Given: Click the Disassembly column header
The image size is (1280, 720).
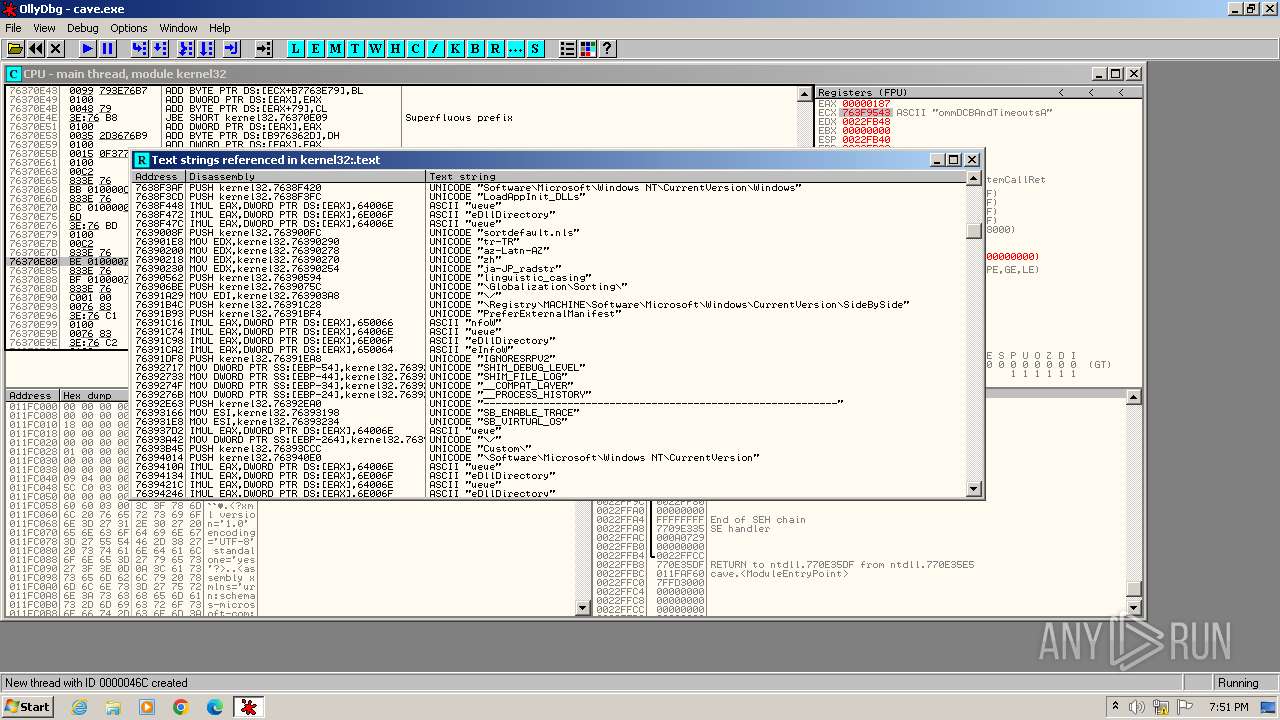Looking at the screenshot, I should tap(306, 177).
